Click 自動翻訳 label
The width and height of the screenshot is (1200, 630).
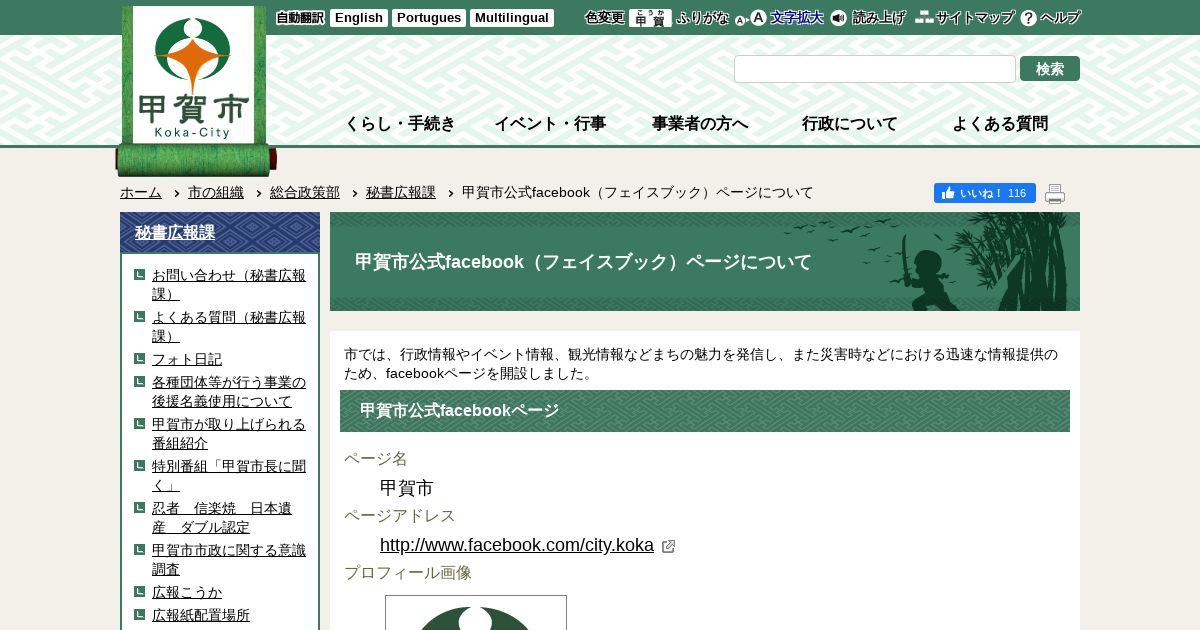point(300,18)
